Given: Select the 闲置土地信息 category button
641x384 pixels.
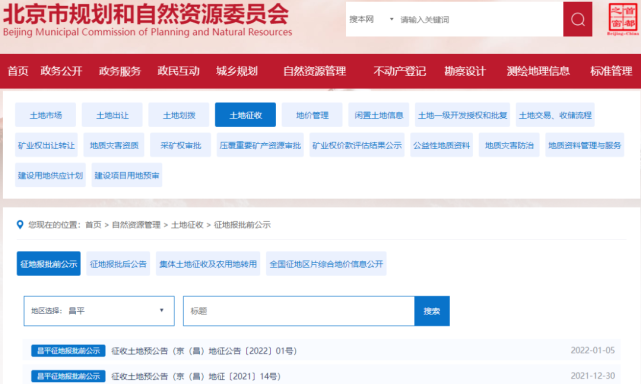Looking at the screenshot, I should 379,115.
